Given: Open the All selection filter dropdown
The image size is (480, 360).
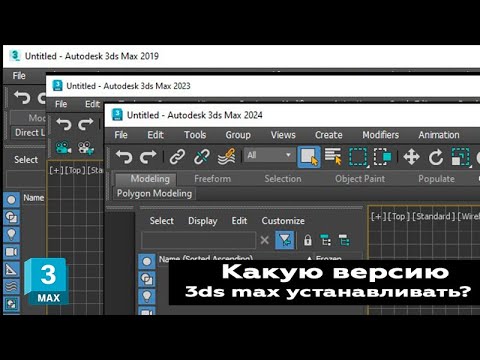Looking at the screenshot, I should (x=269, y=155).
